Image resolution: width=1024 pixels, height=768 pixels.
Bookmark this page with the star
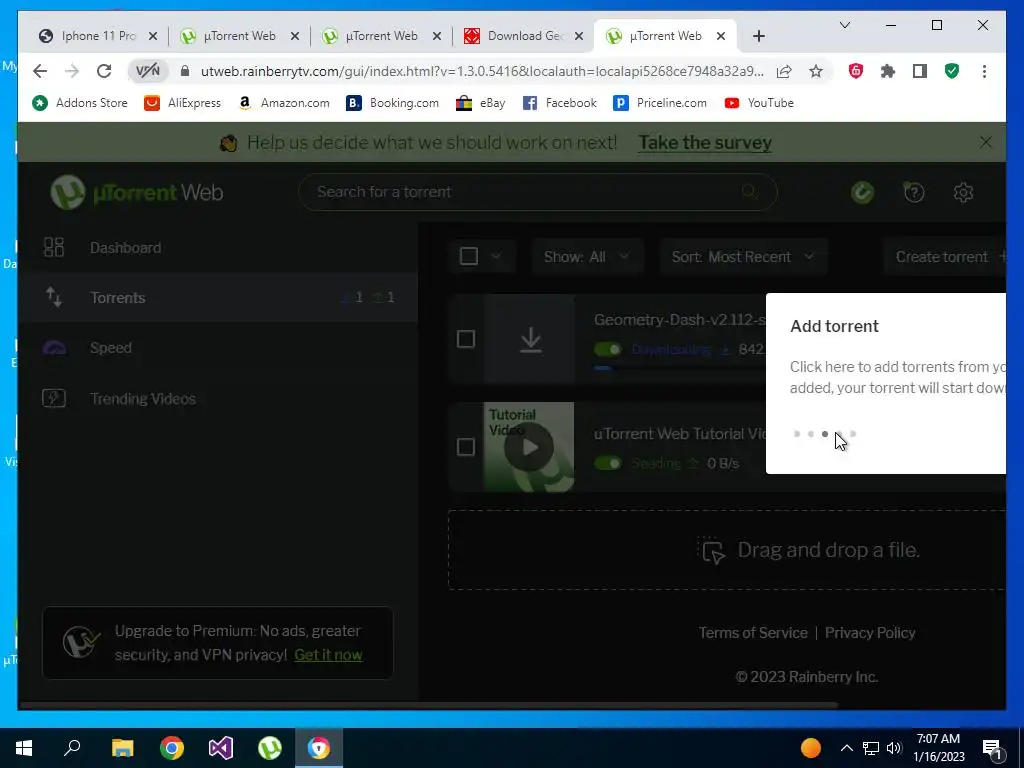(x=816, y=71)
